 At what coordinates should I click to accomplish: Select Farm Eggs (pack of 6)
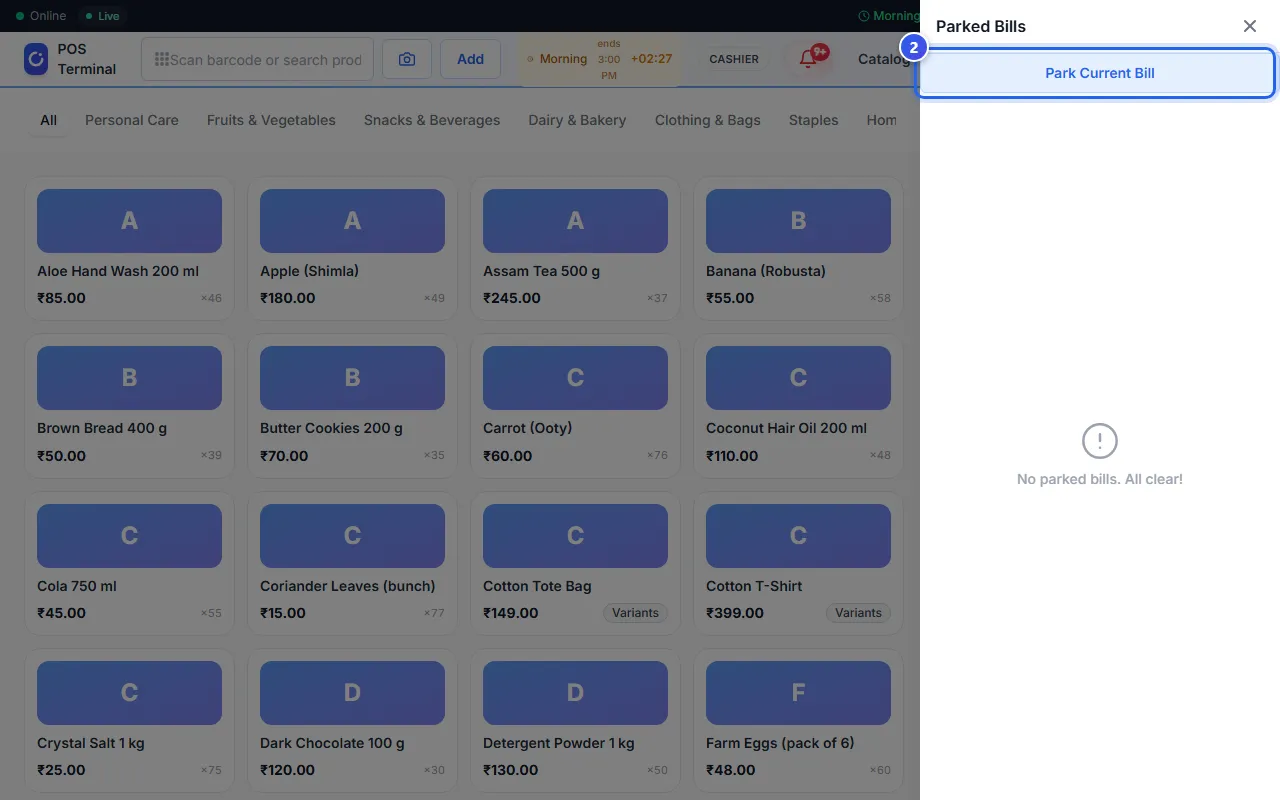point(799,721)
